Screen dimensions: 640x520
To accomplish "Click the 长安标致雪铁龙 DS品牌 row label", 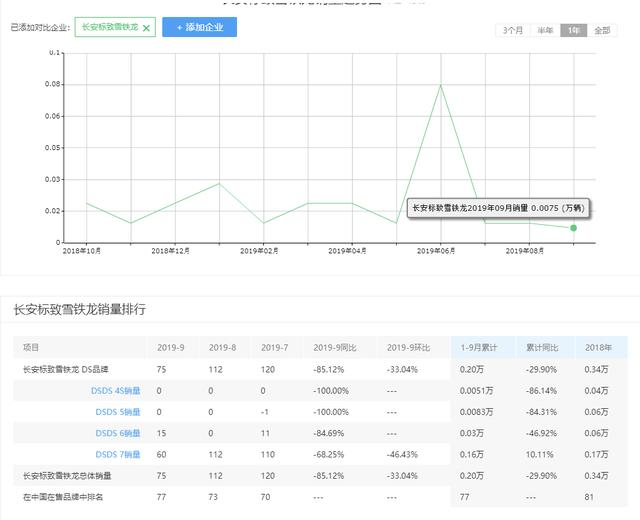I will (66, 369).
